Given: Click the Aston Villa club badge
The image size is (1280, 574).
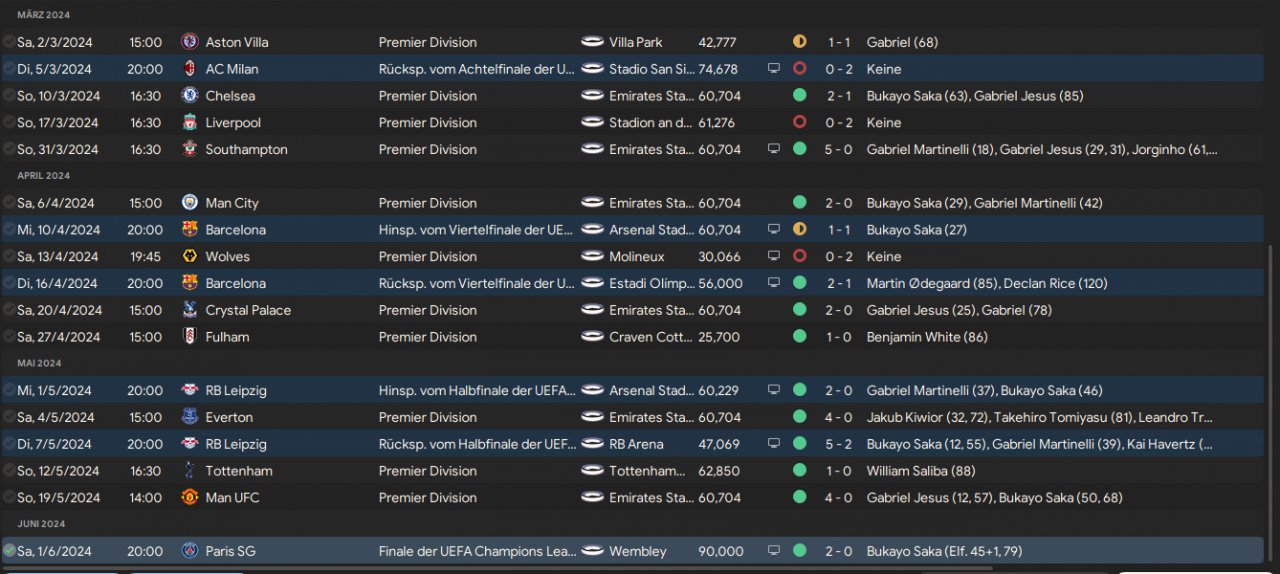Looking at the screenshot, I should point(190,42).
